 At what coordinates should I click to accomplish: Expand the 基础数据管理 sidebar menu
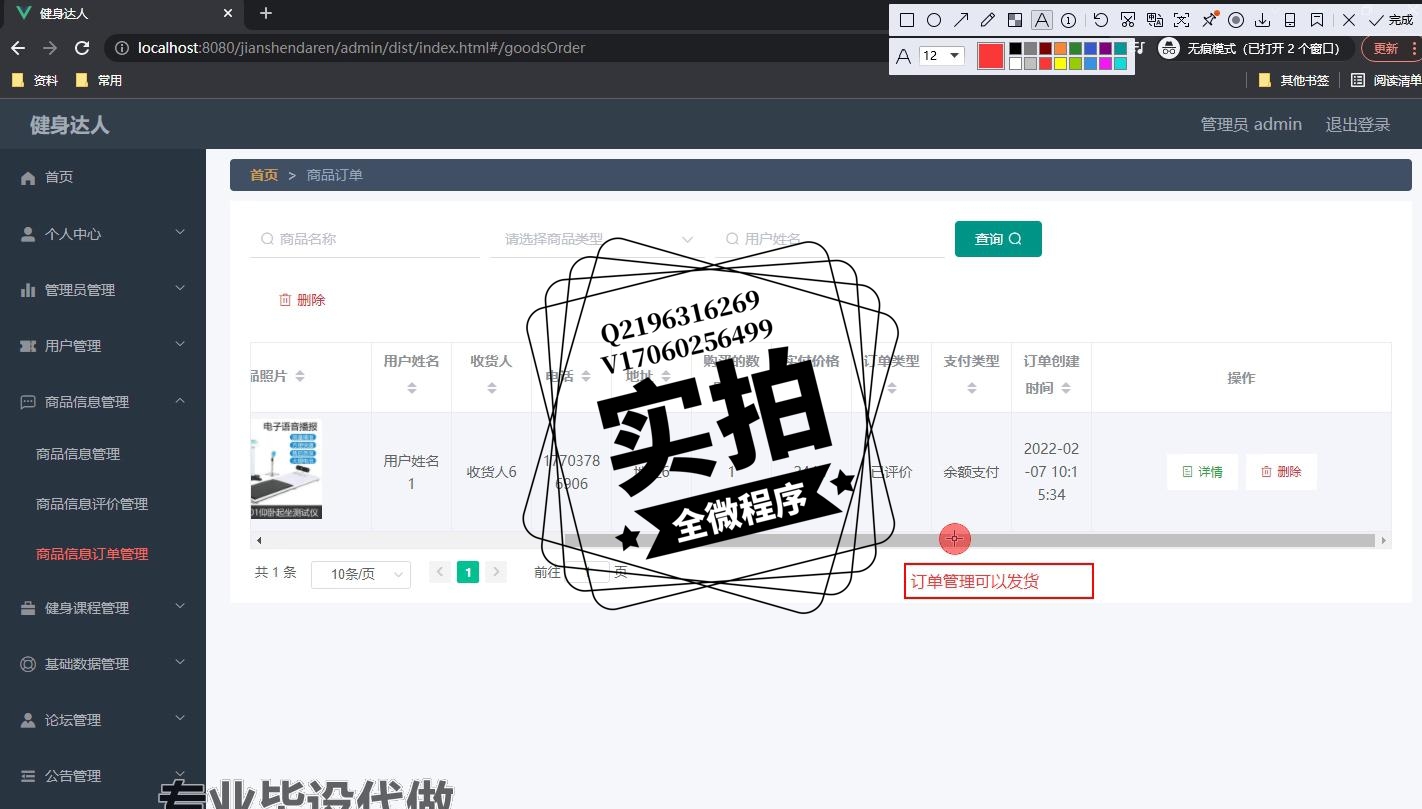[x=103, y=663]
